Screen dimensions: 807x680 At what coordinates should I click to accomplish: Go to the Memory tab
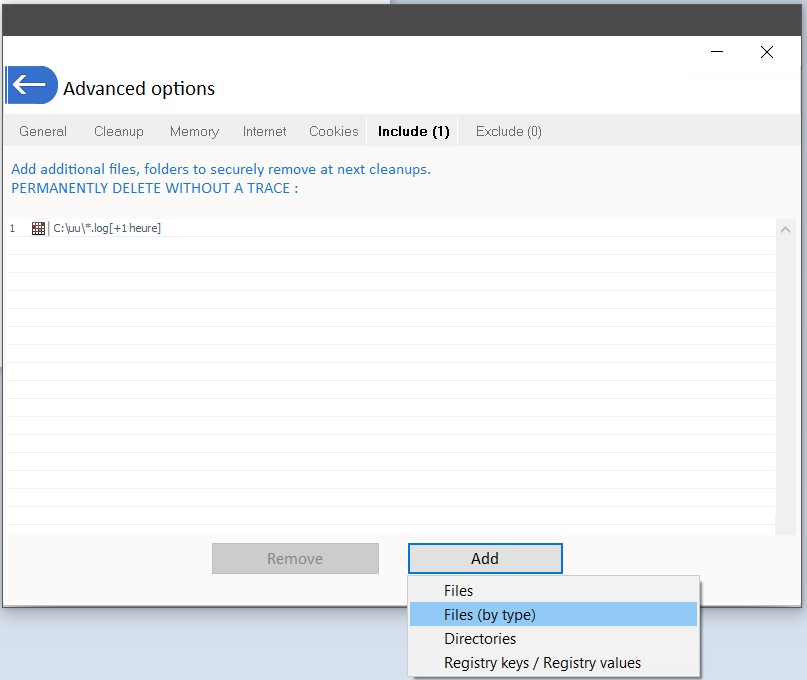[194, 131]
